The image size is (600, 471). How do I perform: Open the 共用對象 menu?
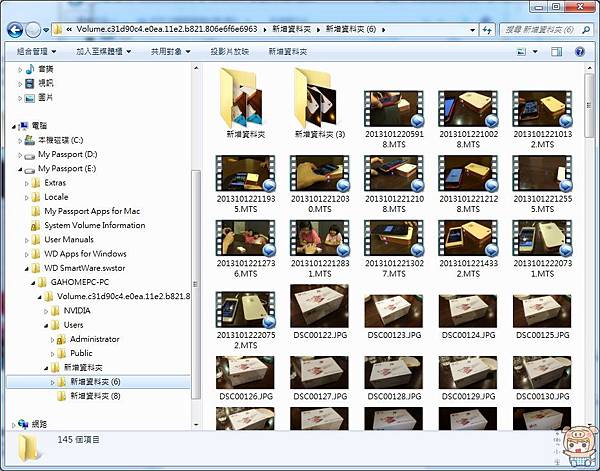(170, 51)
